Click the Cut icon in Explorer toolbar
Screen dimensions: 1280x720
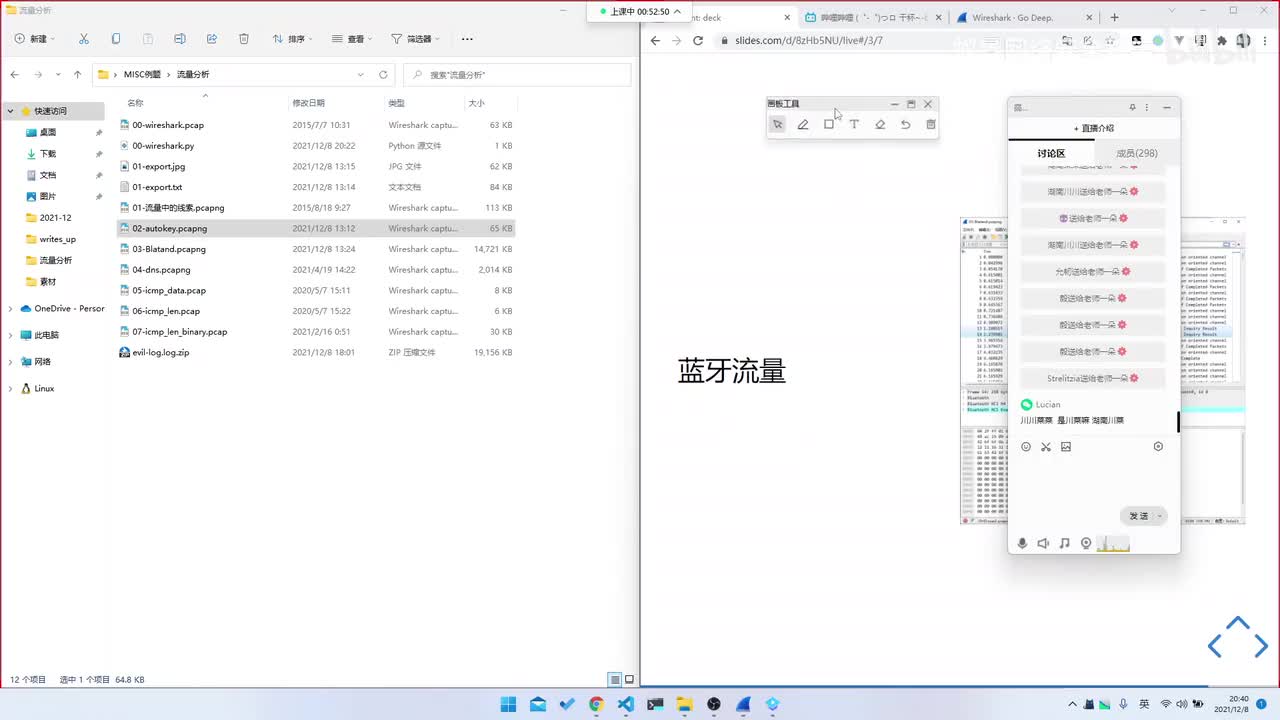click(84, 39)
